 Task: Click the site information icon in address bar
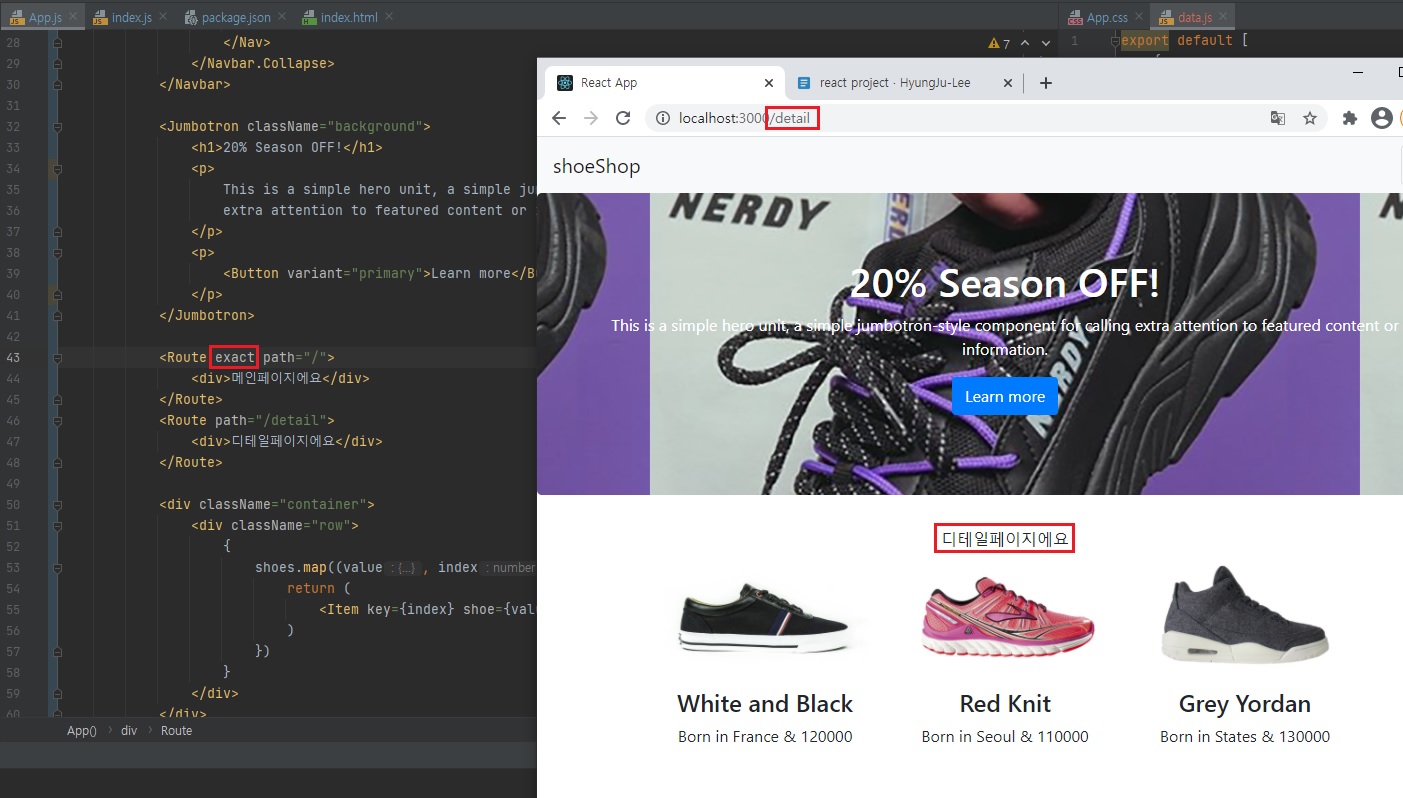(x=662, y=118)
